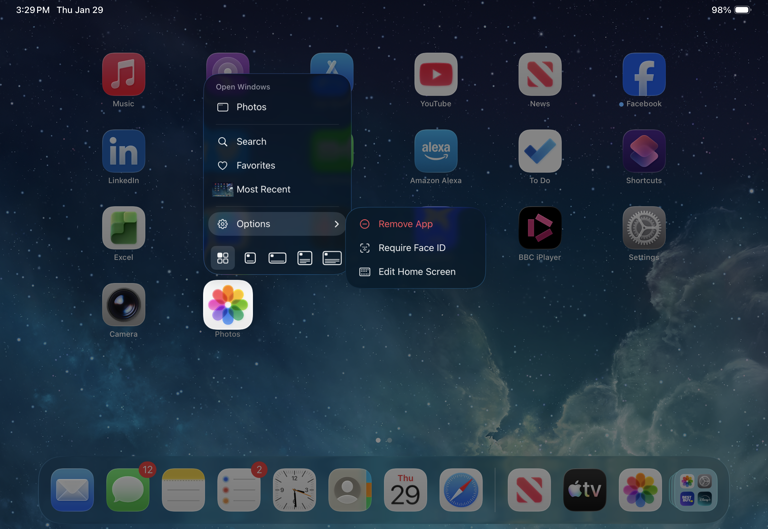Tap the Photos app icon on home screen

[x=228, y=305]
